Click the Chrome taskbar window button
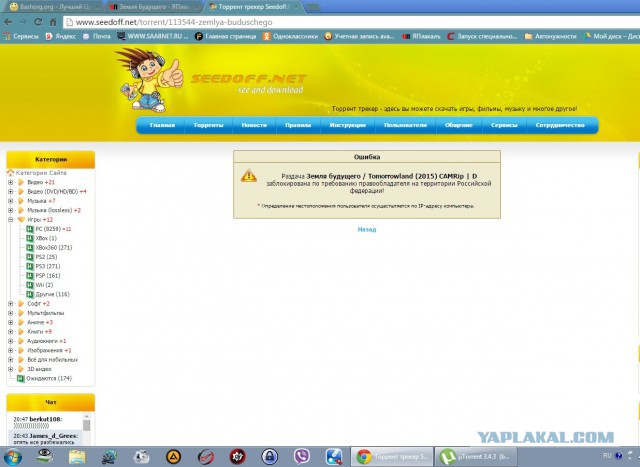The width and height of the screenshot is (640, 467). tap(392, 457)
